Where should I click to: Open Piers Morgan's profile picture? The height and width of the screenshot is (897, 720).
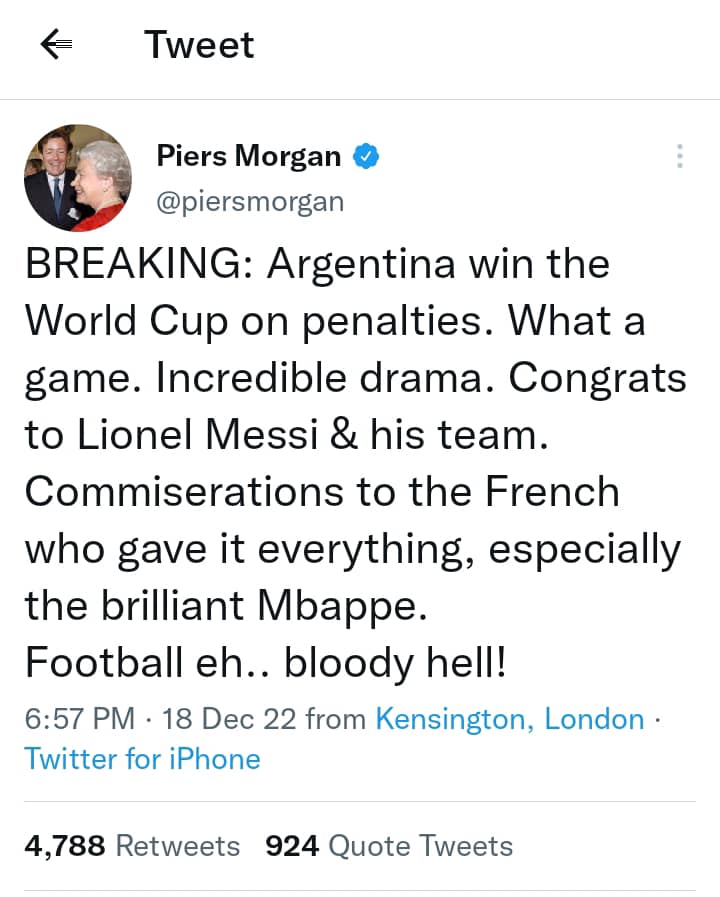pyautogui.click(x=77, y=178)
